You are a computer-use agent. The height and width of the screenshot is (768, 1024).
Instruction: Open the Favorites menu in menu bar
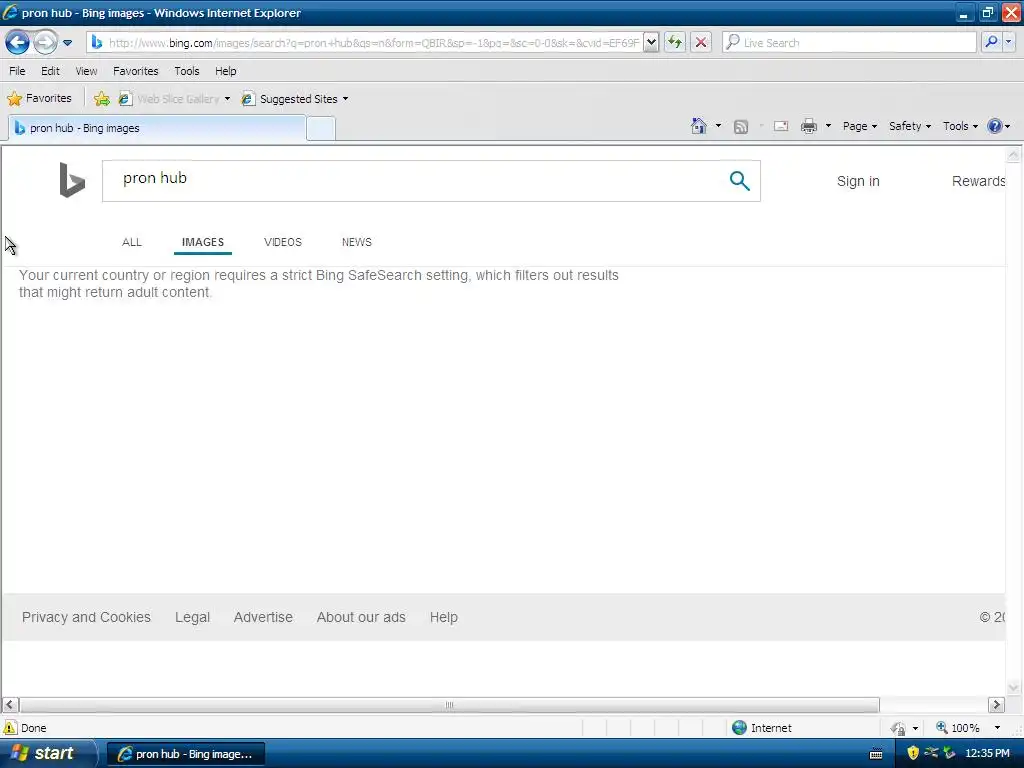(x=136, y=71)
